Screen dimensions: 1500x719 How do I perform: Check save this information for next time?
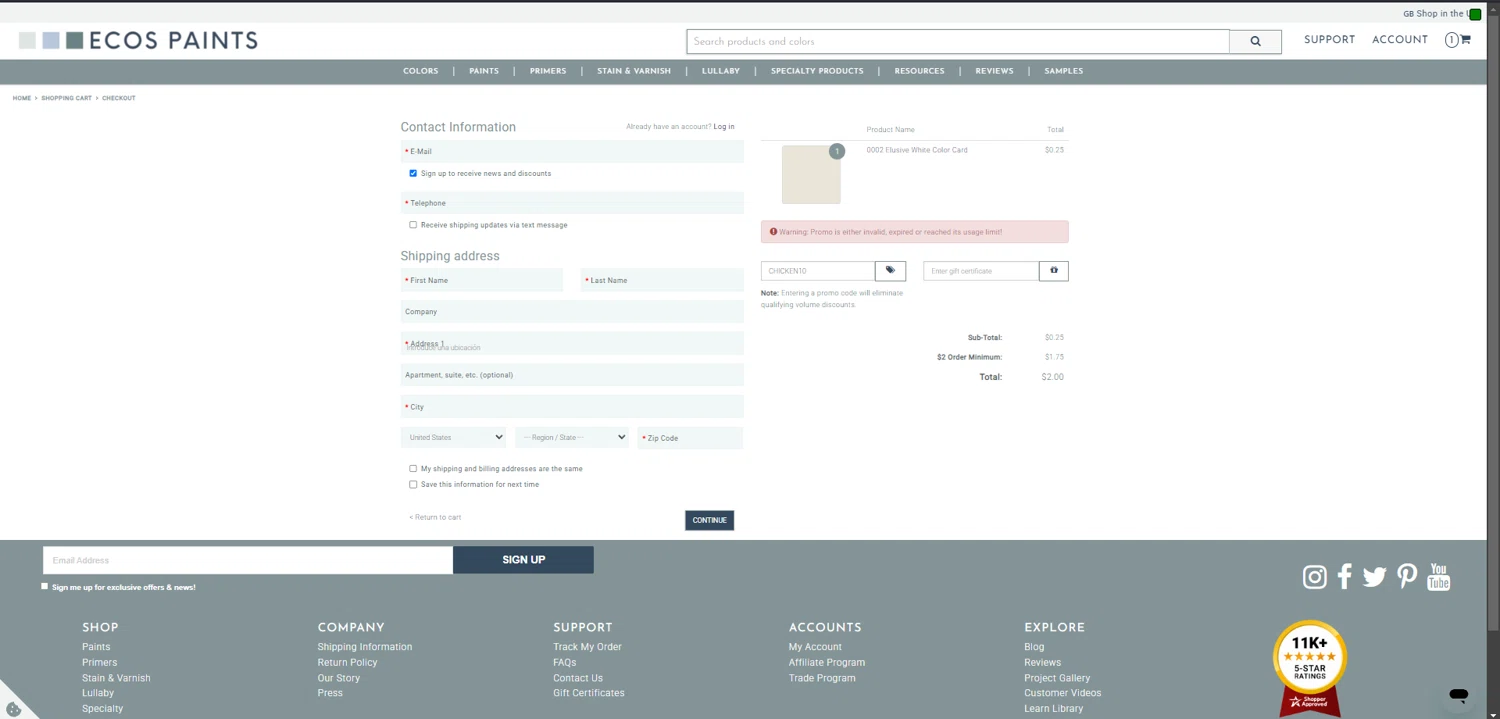tap(413, 484)
